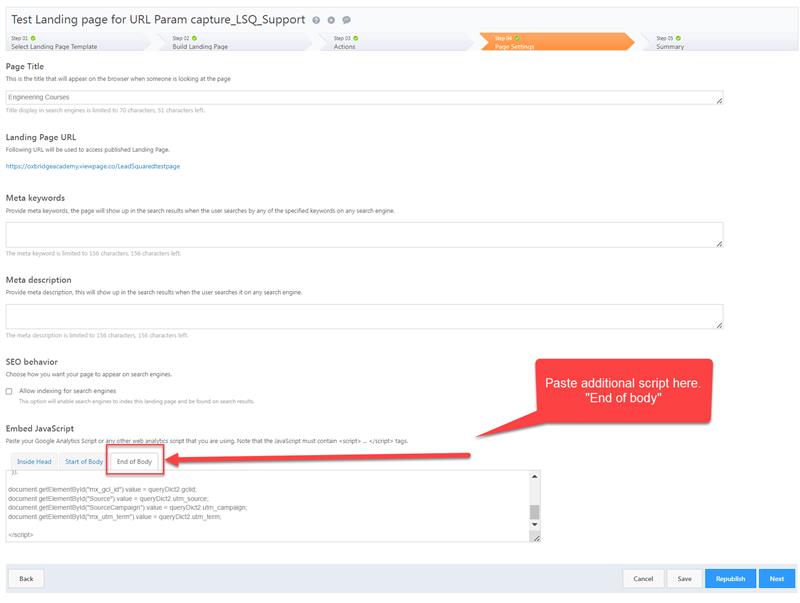Image resolution: width=800 pixels, height=603 pixels.
Task: Click the Page Title input field
Action: pyautogui.click(x=364, y=97)
